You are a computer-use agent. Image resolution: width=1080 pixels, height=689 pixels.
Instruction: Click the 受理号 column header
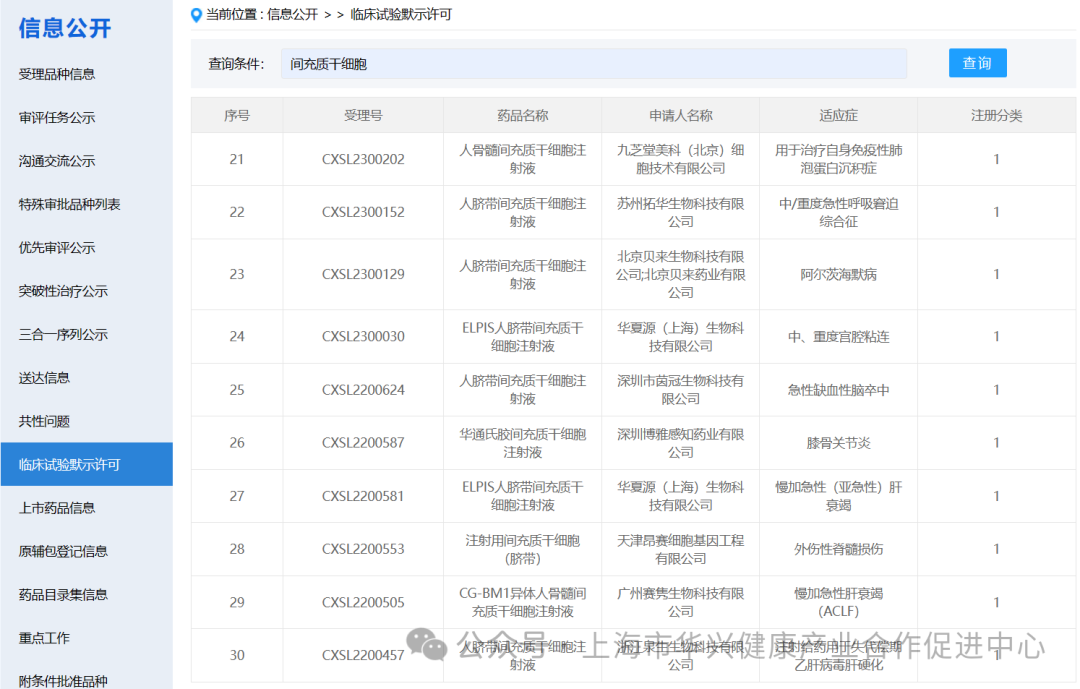click(363, 116)
